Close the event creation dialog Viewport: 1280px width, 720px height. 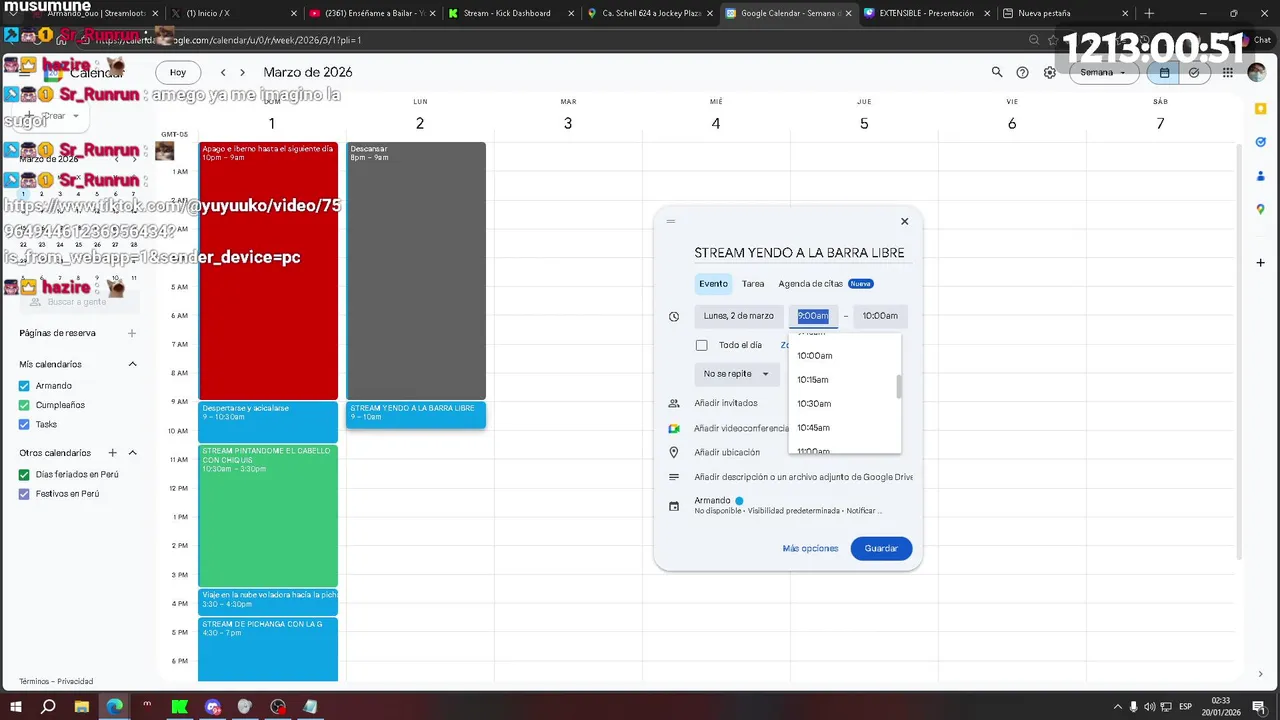(905, 221)
